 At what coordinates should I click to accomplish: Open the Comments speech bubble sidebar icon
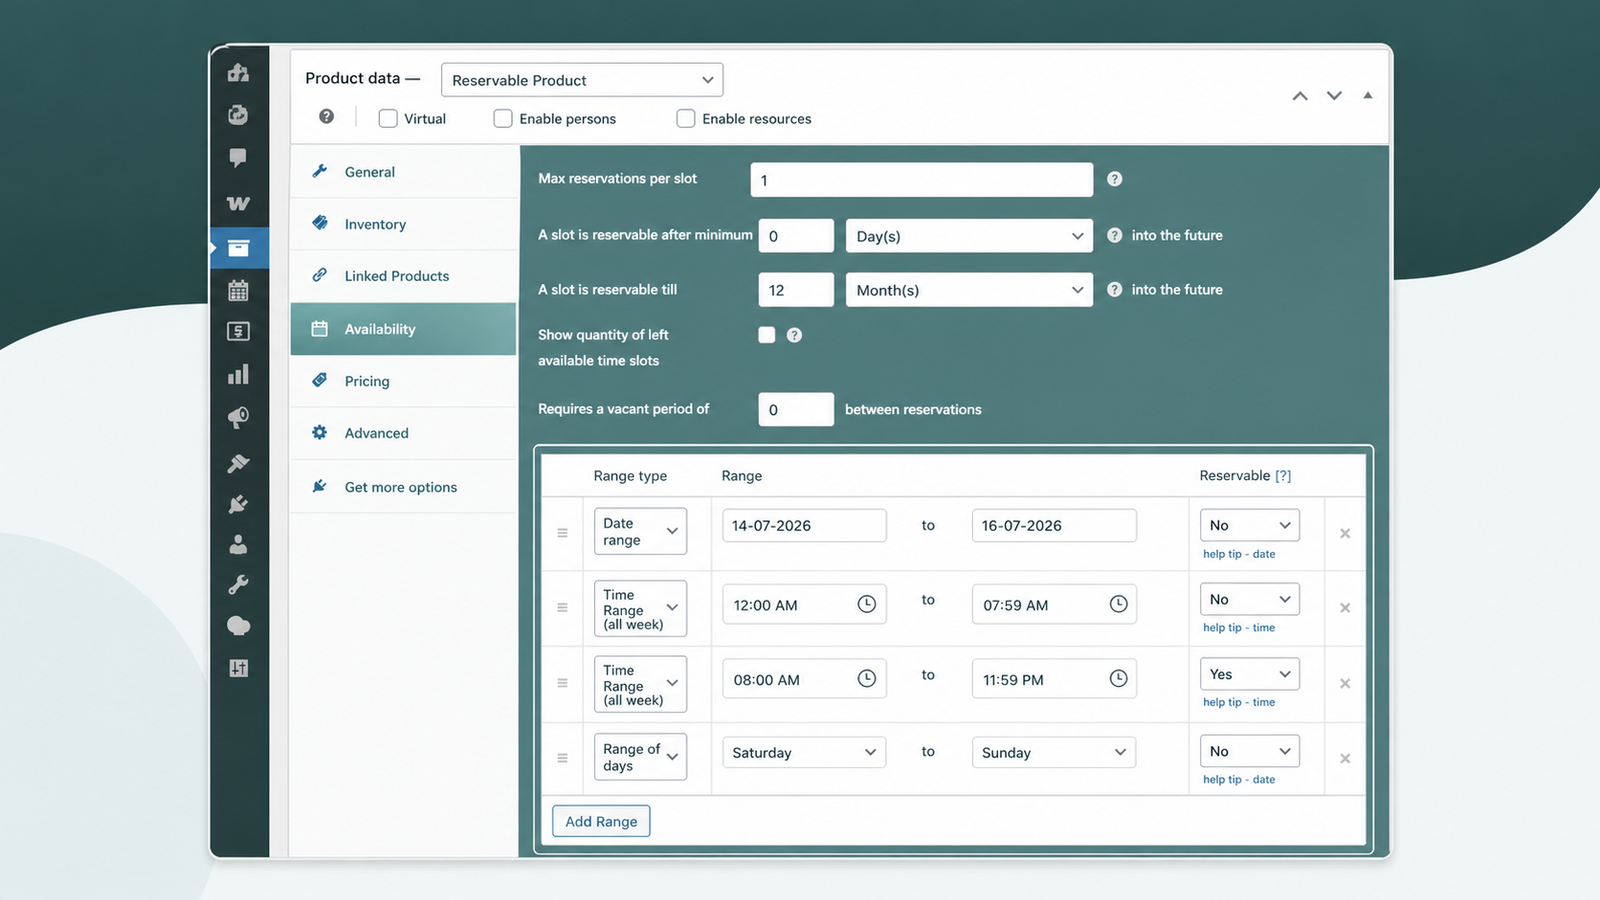tap(238, 158)
